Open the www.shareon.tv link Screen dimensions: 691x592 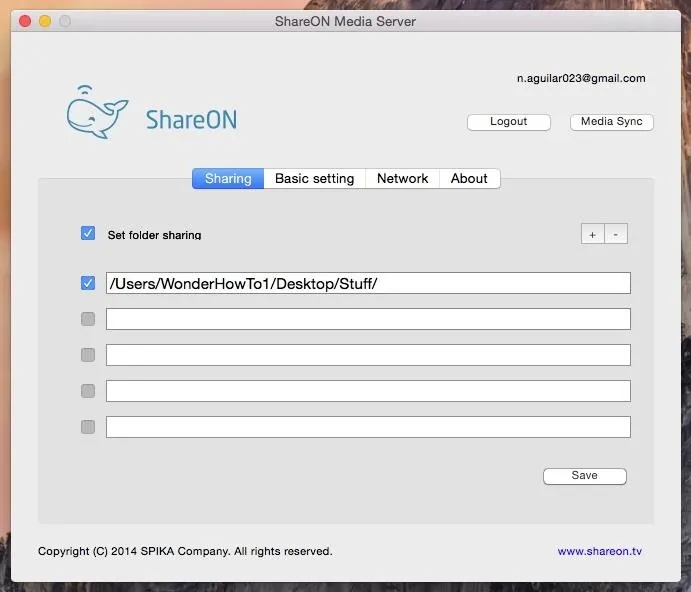click(599, 551)
